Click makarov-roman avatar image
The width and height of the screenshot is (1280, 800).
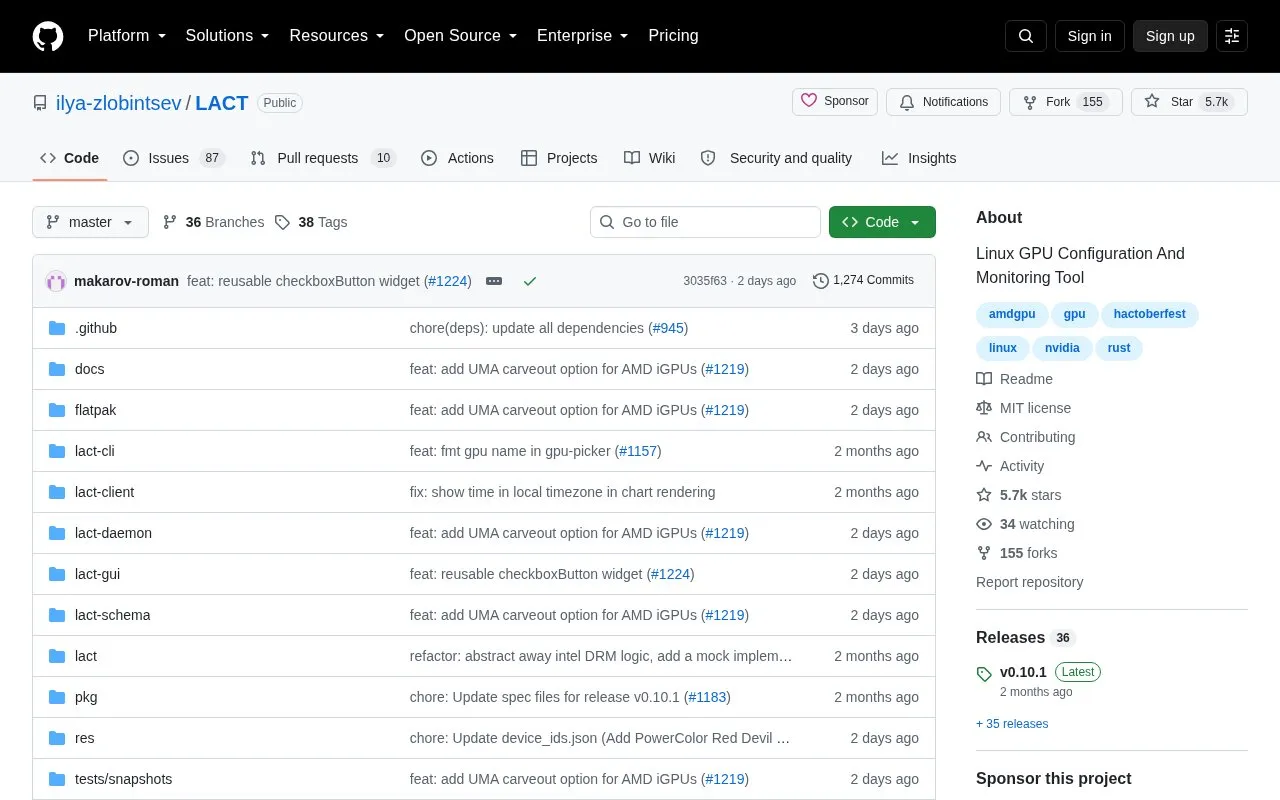(x=56, y=281)
